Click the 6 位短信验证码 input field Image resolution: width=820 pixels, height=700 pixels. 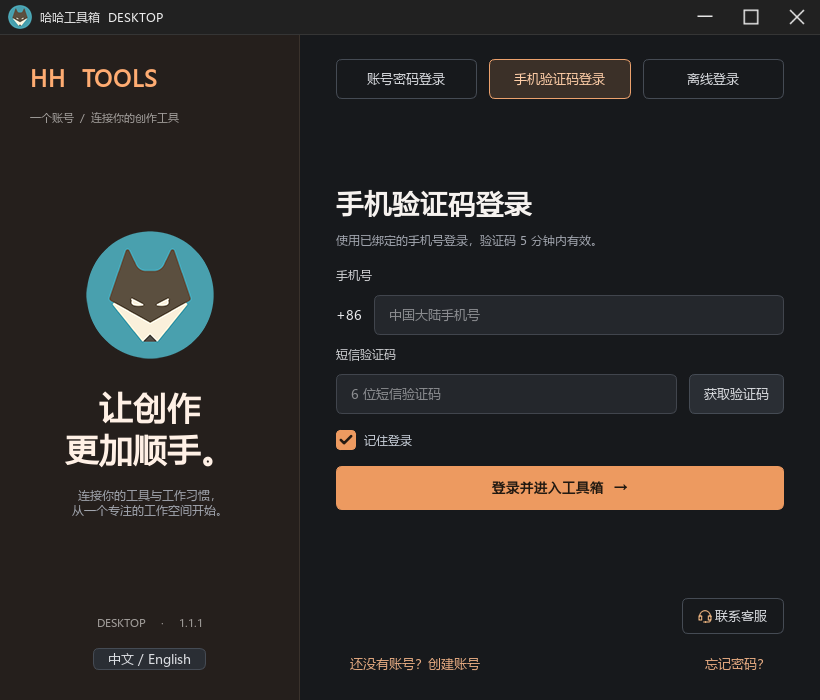tap(506, 394)
